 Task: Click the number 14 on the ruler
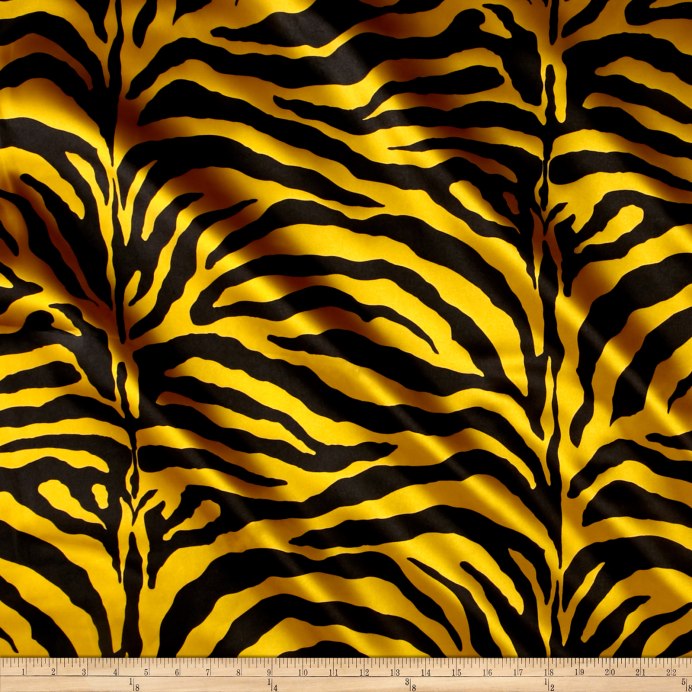pos(425,672)
